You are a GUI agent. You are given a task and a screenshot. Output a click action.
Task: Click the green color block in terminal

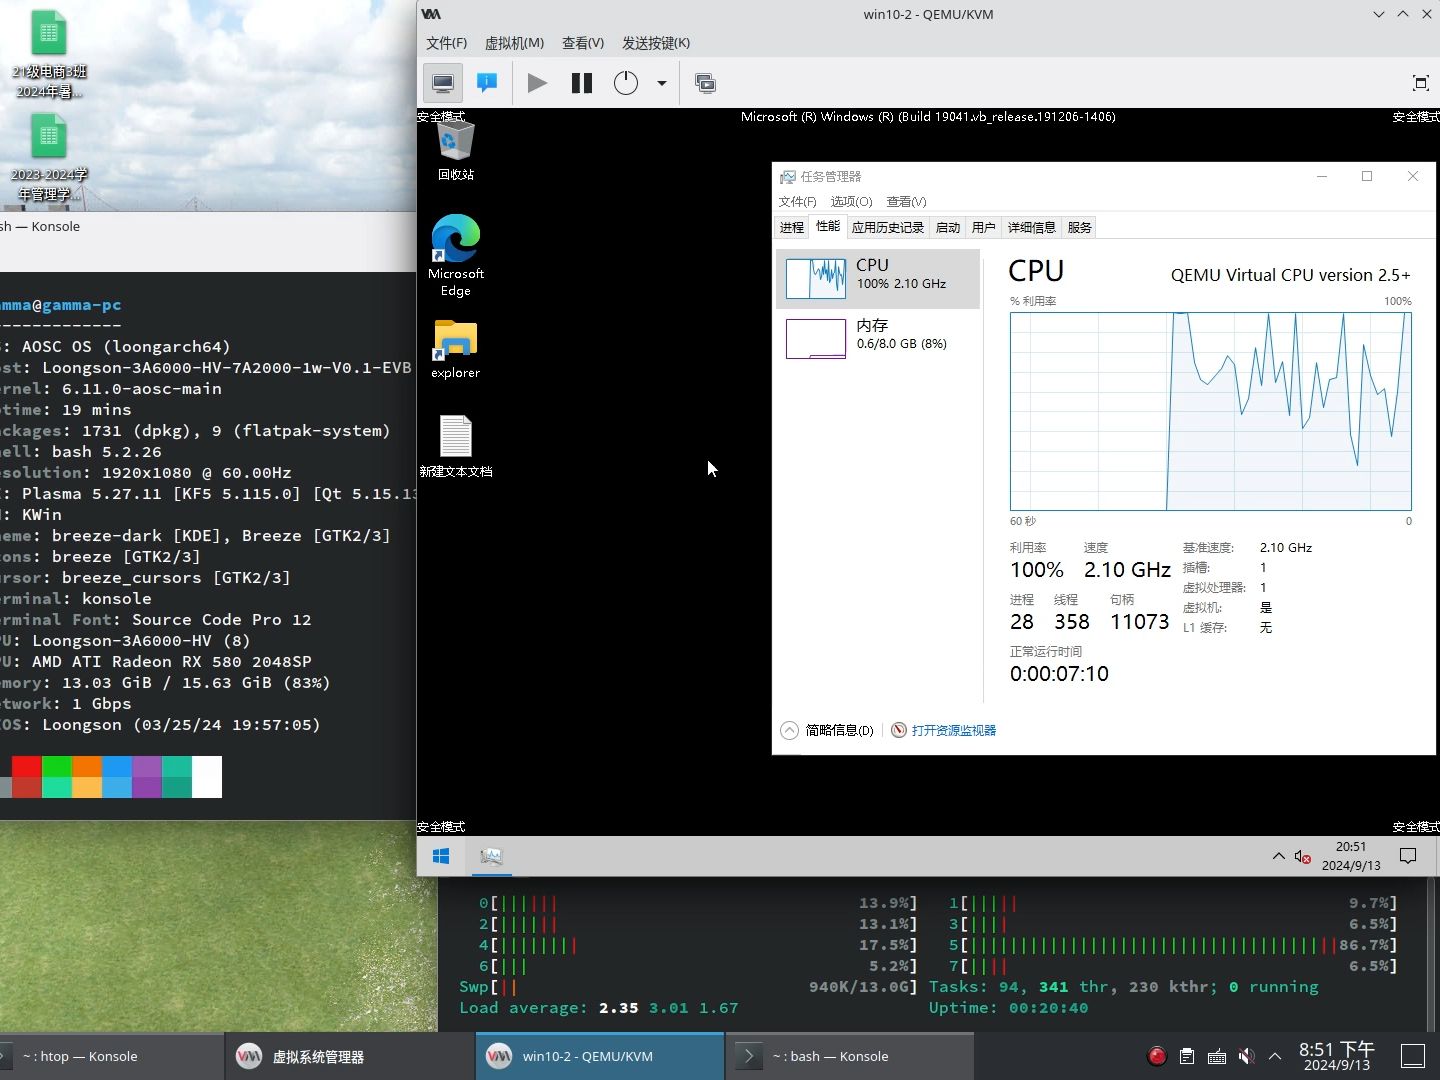(57, 777)
